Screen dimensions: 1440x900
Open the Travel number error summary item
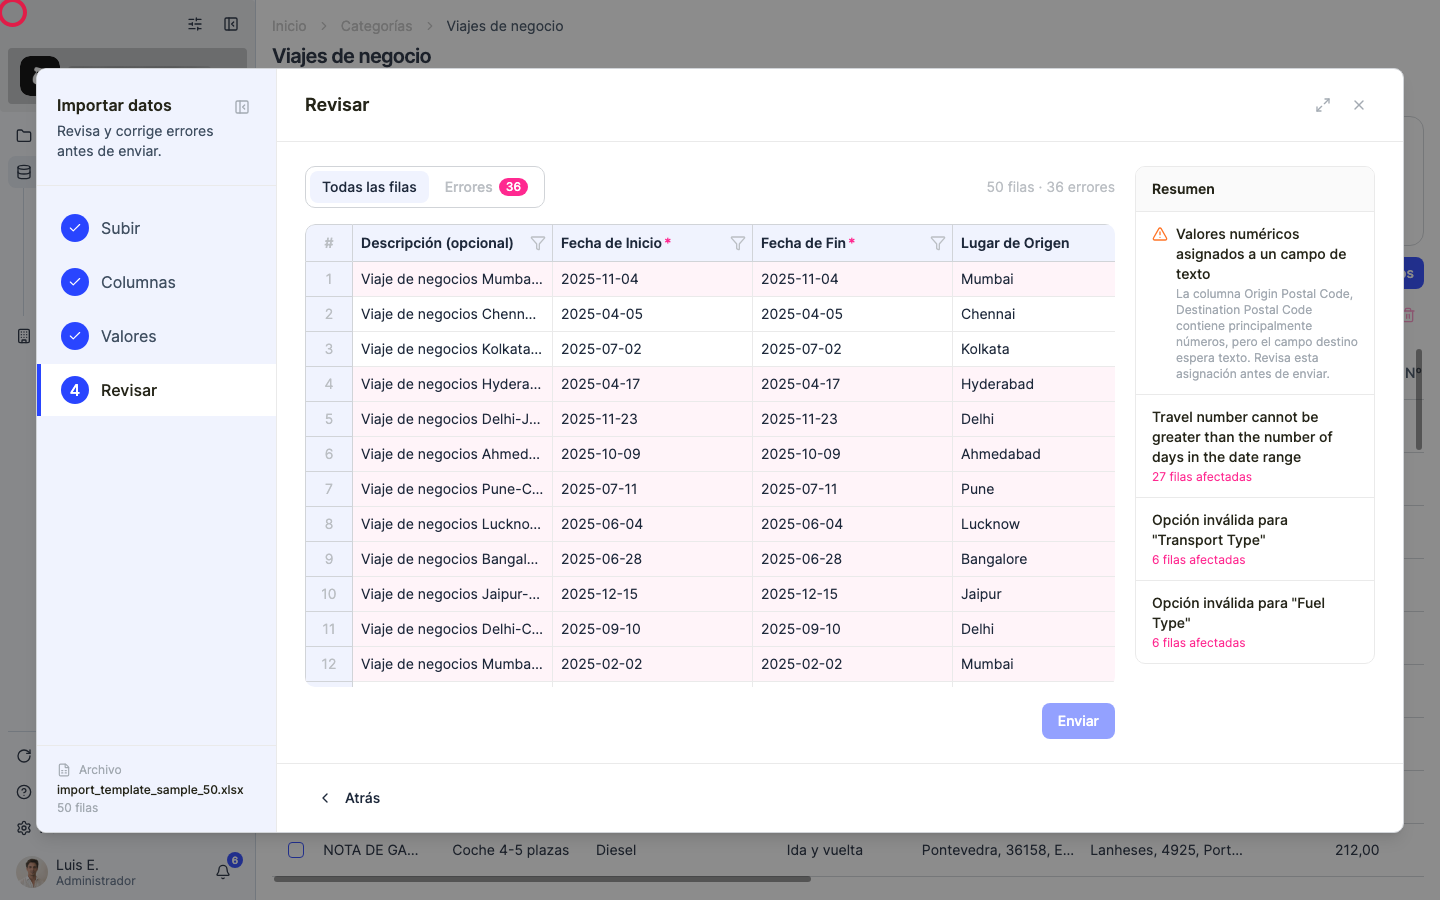(x=1255, y=446)
